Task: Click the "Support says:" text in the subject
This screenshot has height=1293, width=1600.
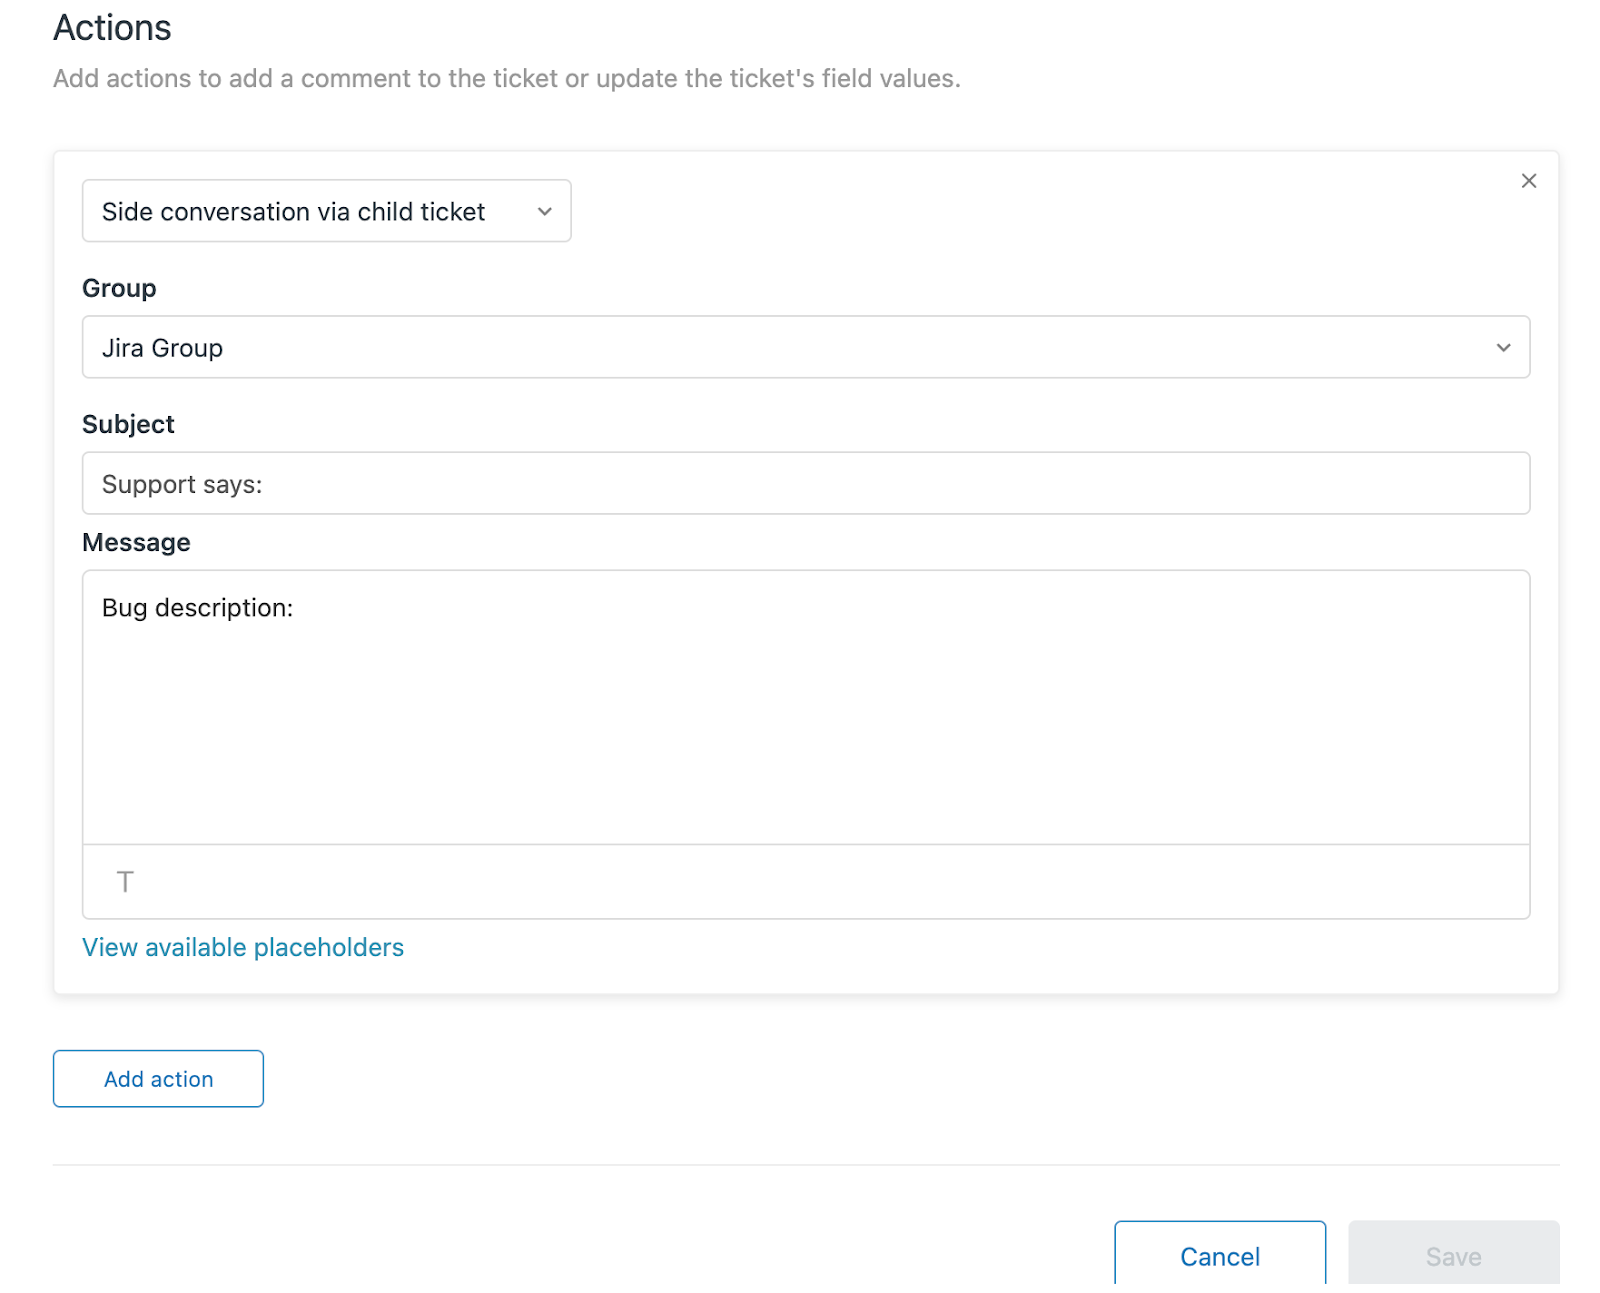Action: [x=182, y=484]
